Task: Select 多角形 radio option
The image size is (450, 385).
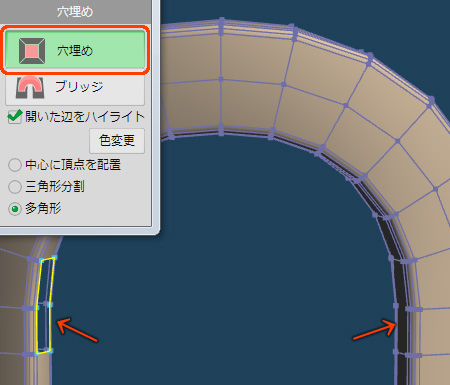Action: 15,209
